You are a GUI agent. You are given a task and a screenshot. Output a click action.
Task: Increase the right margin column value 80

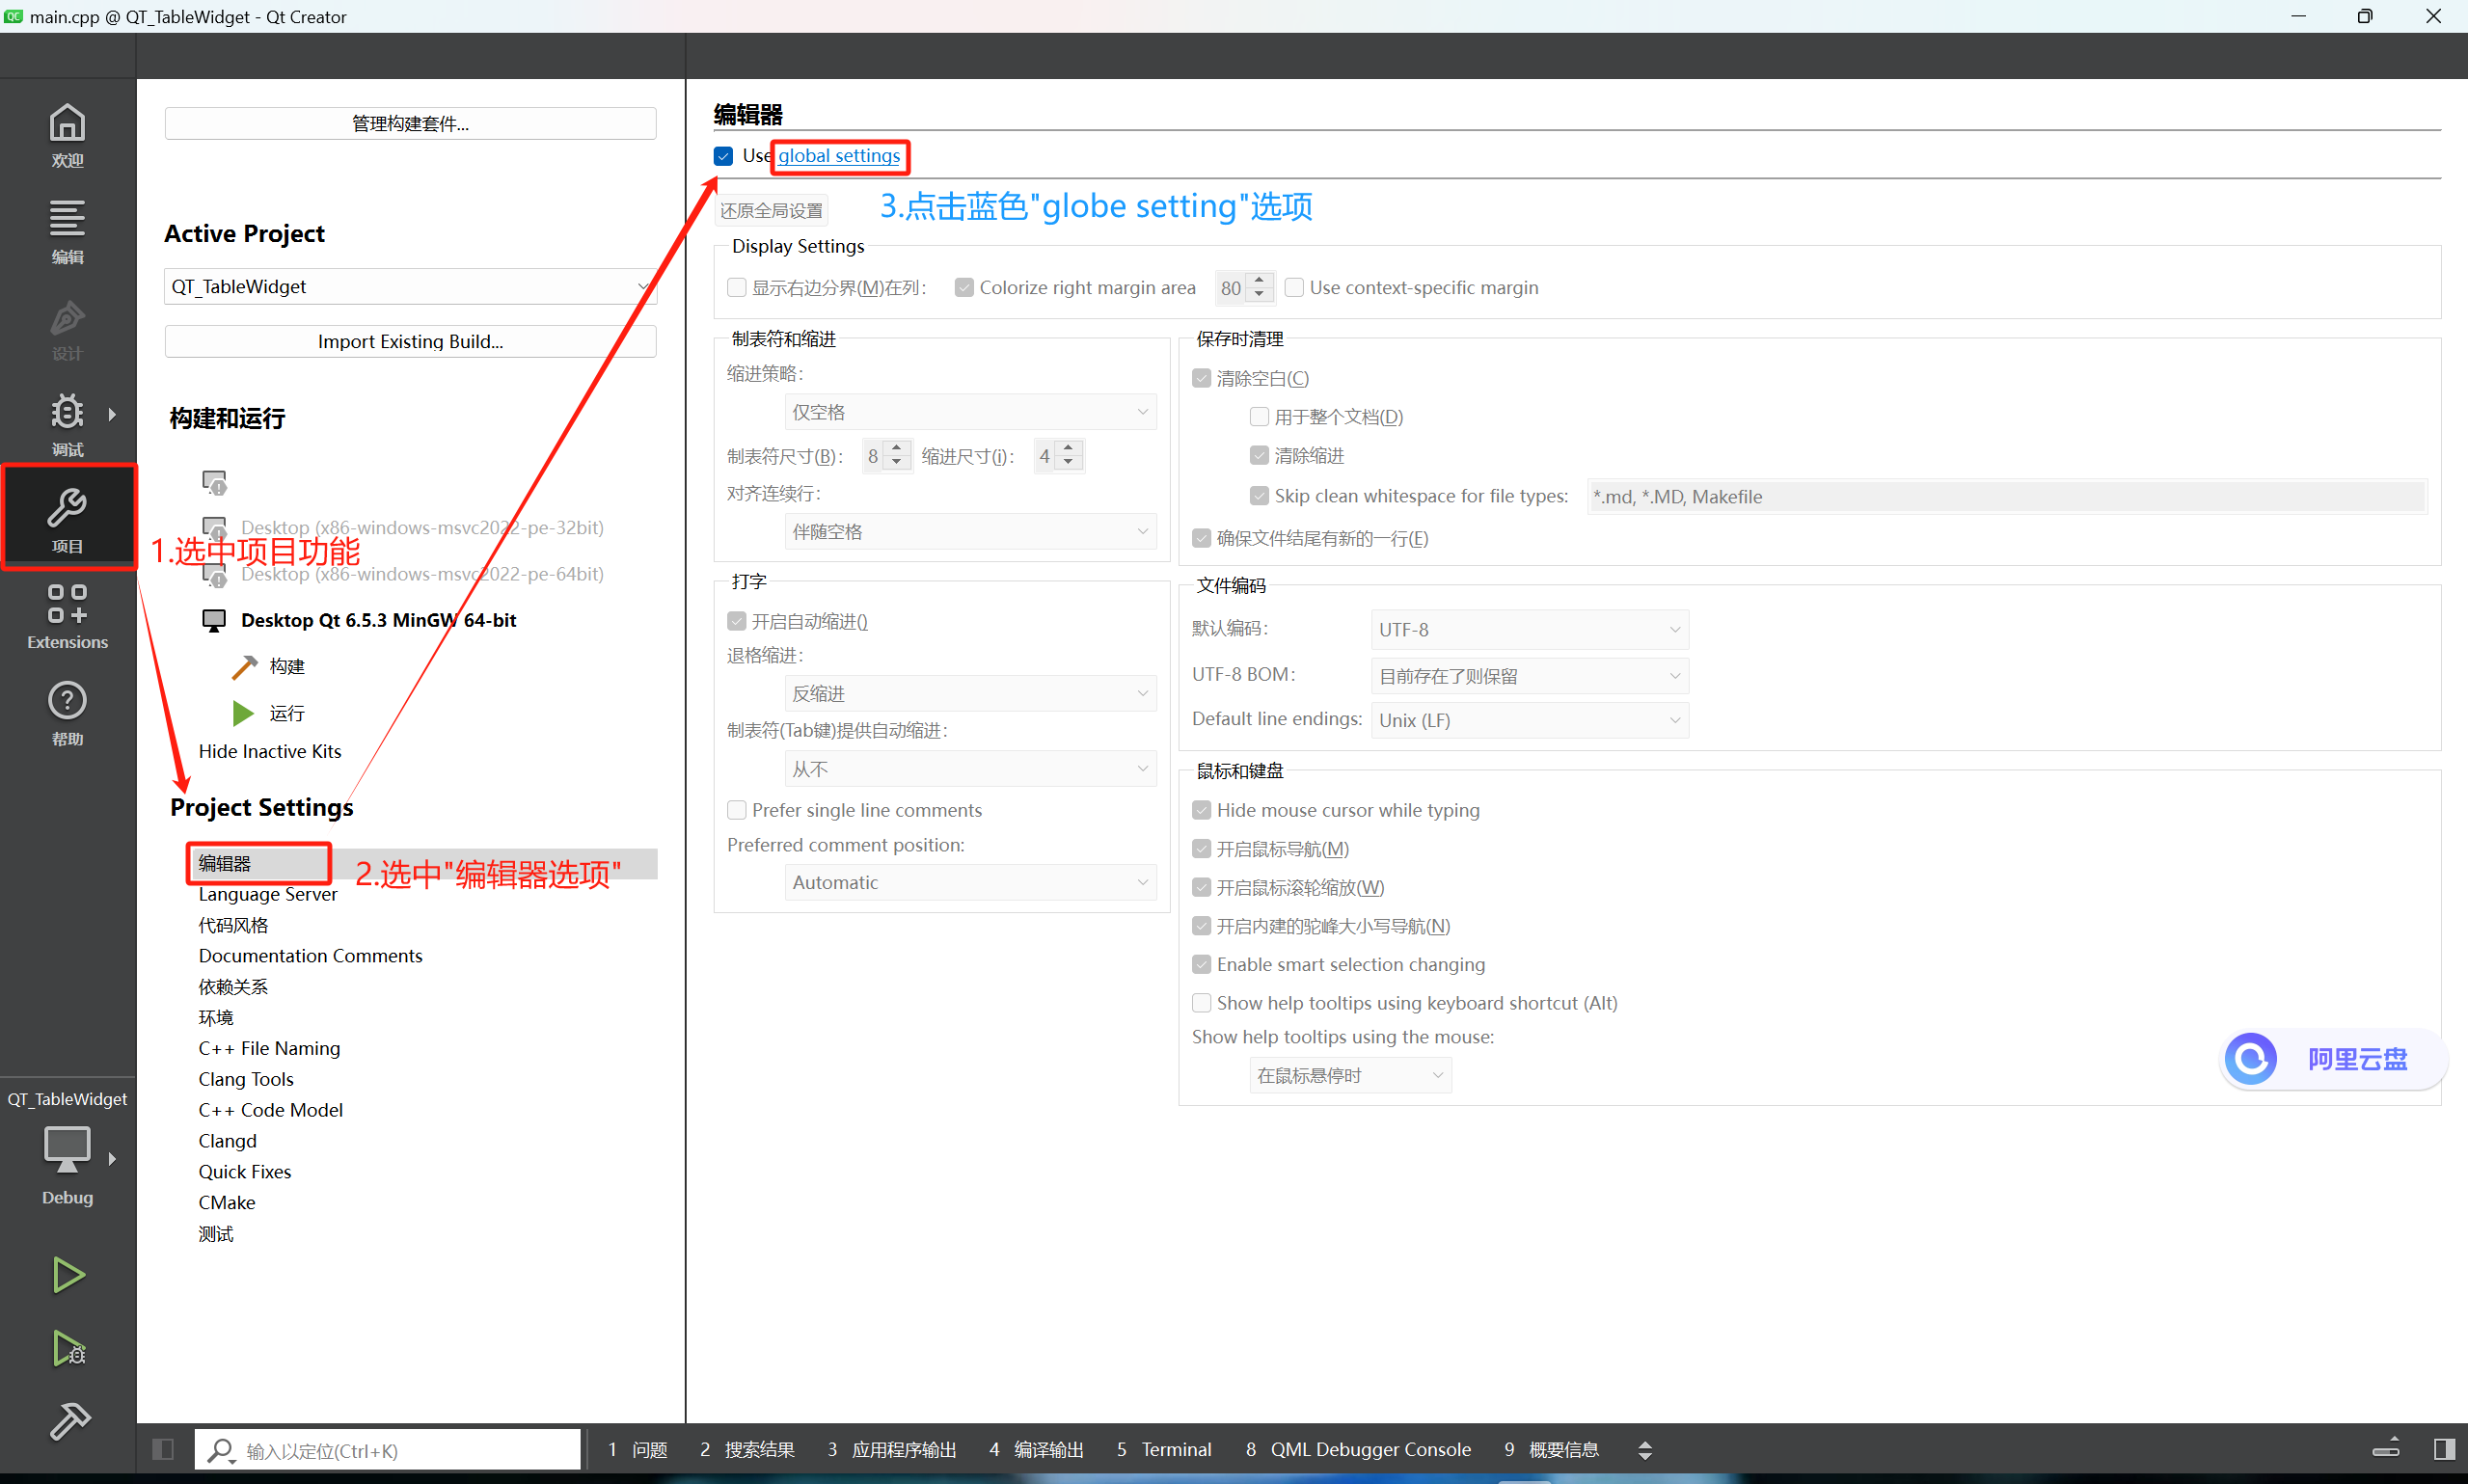point(1260,279)
